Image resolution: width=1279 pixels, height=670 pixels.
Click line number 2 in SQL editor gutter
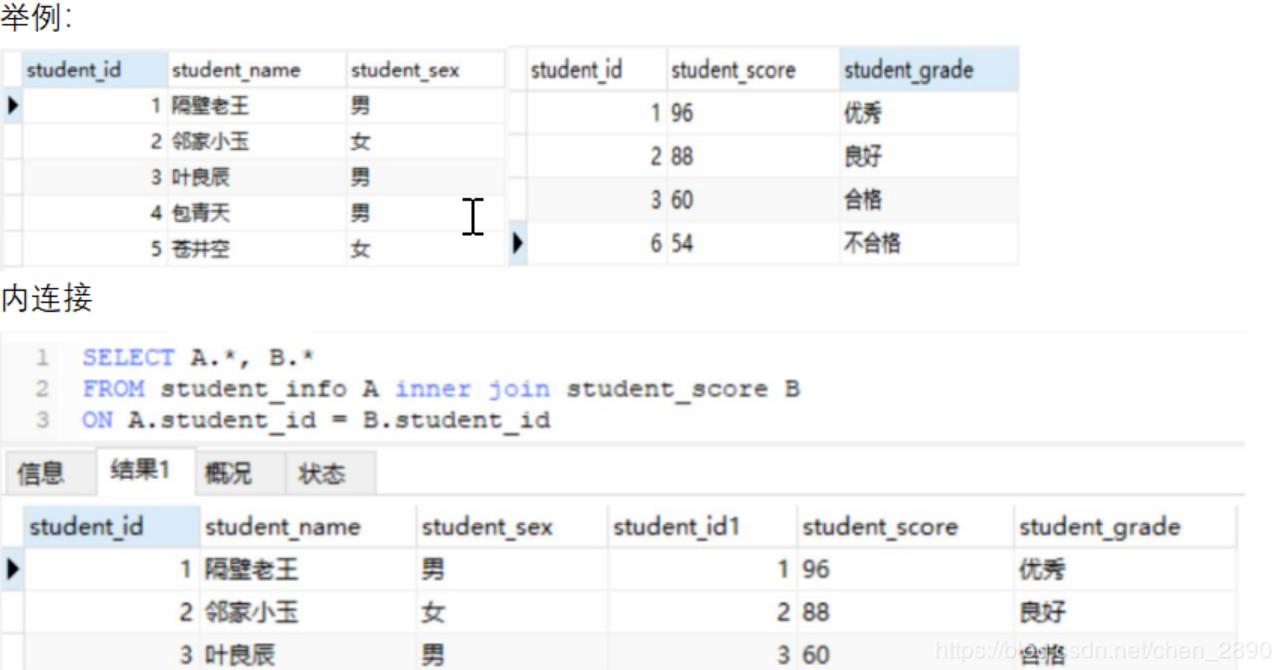tap(42, 388)
